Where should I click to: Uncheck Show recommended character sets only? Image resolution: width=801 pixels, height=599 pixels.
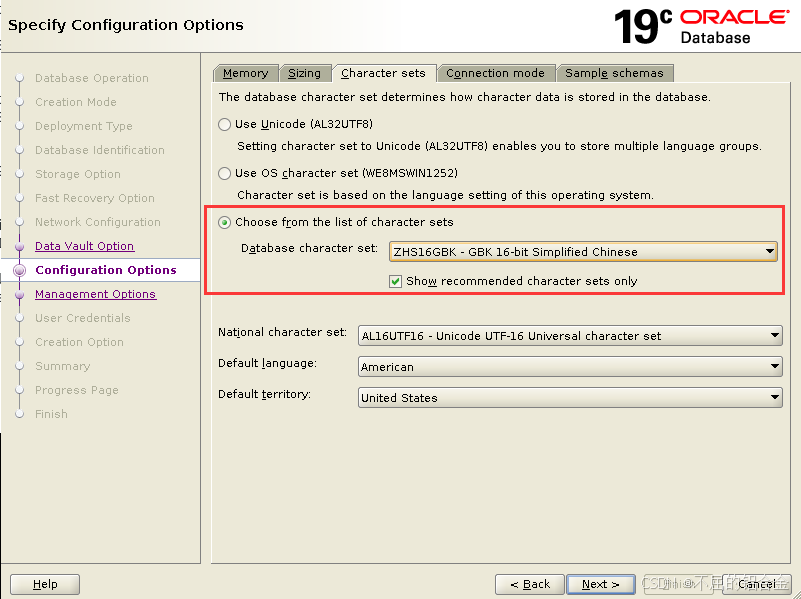point(395,281)
